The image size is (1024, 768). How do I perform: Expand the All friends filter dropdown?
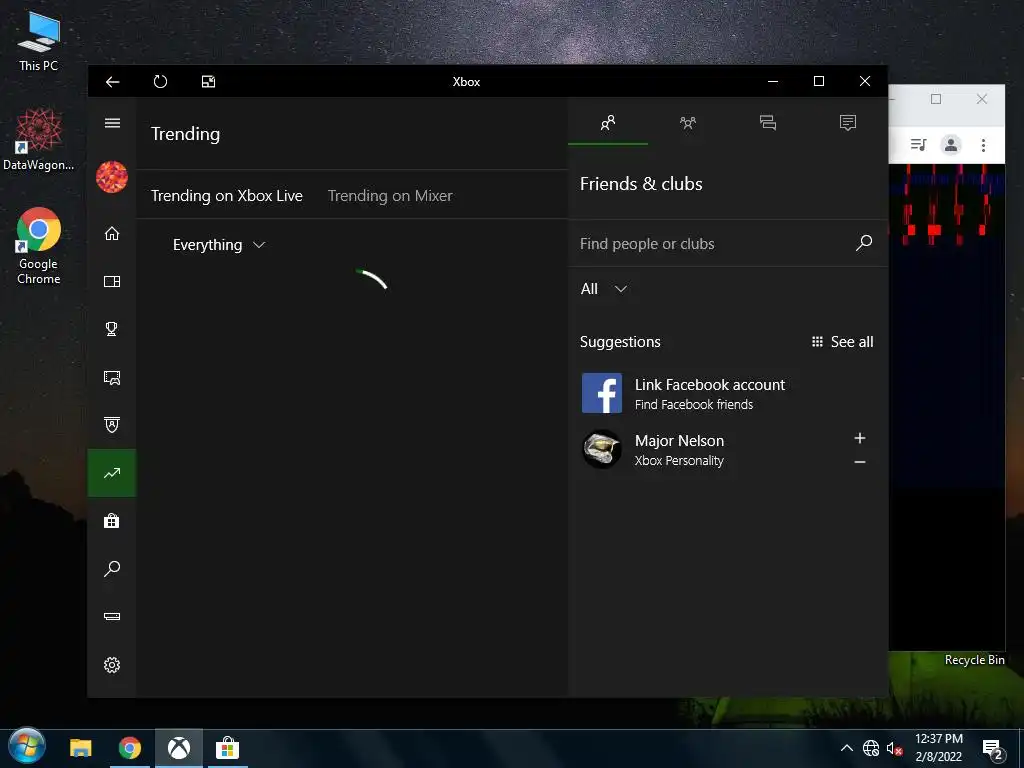pos(604,289)
